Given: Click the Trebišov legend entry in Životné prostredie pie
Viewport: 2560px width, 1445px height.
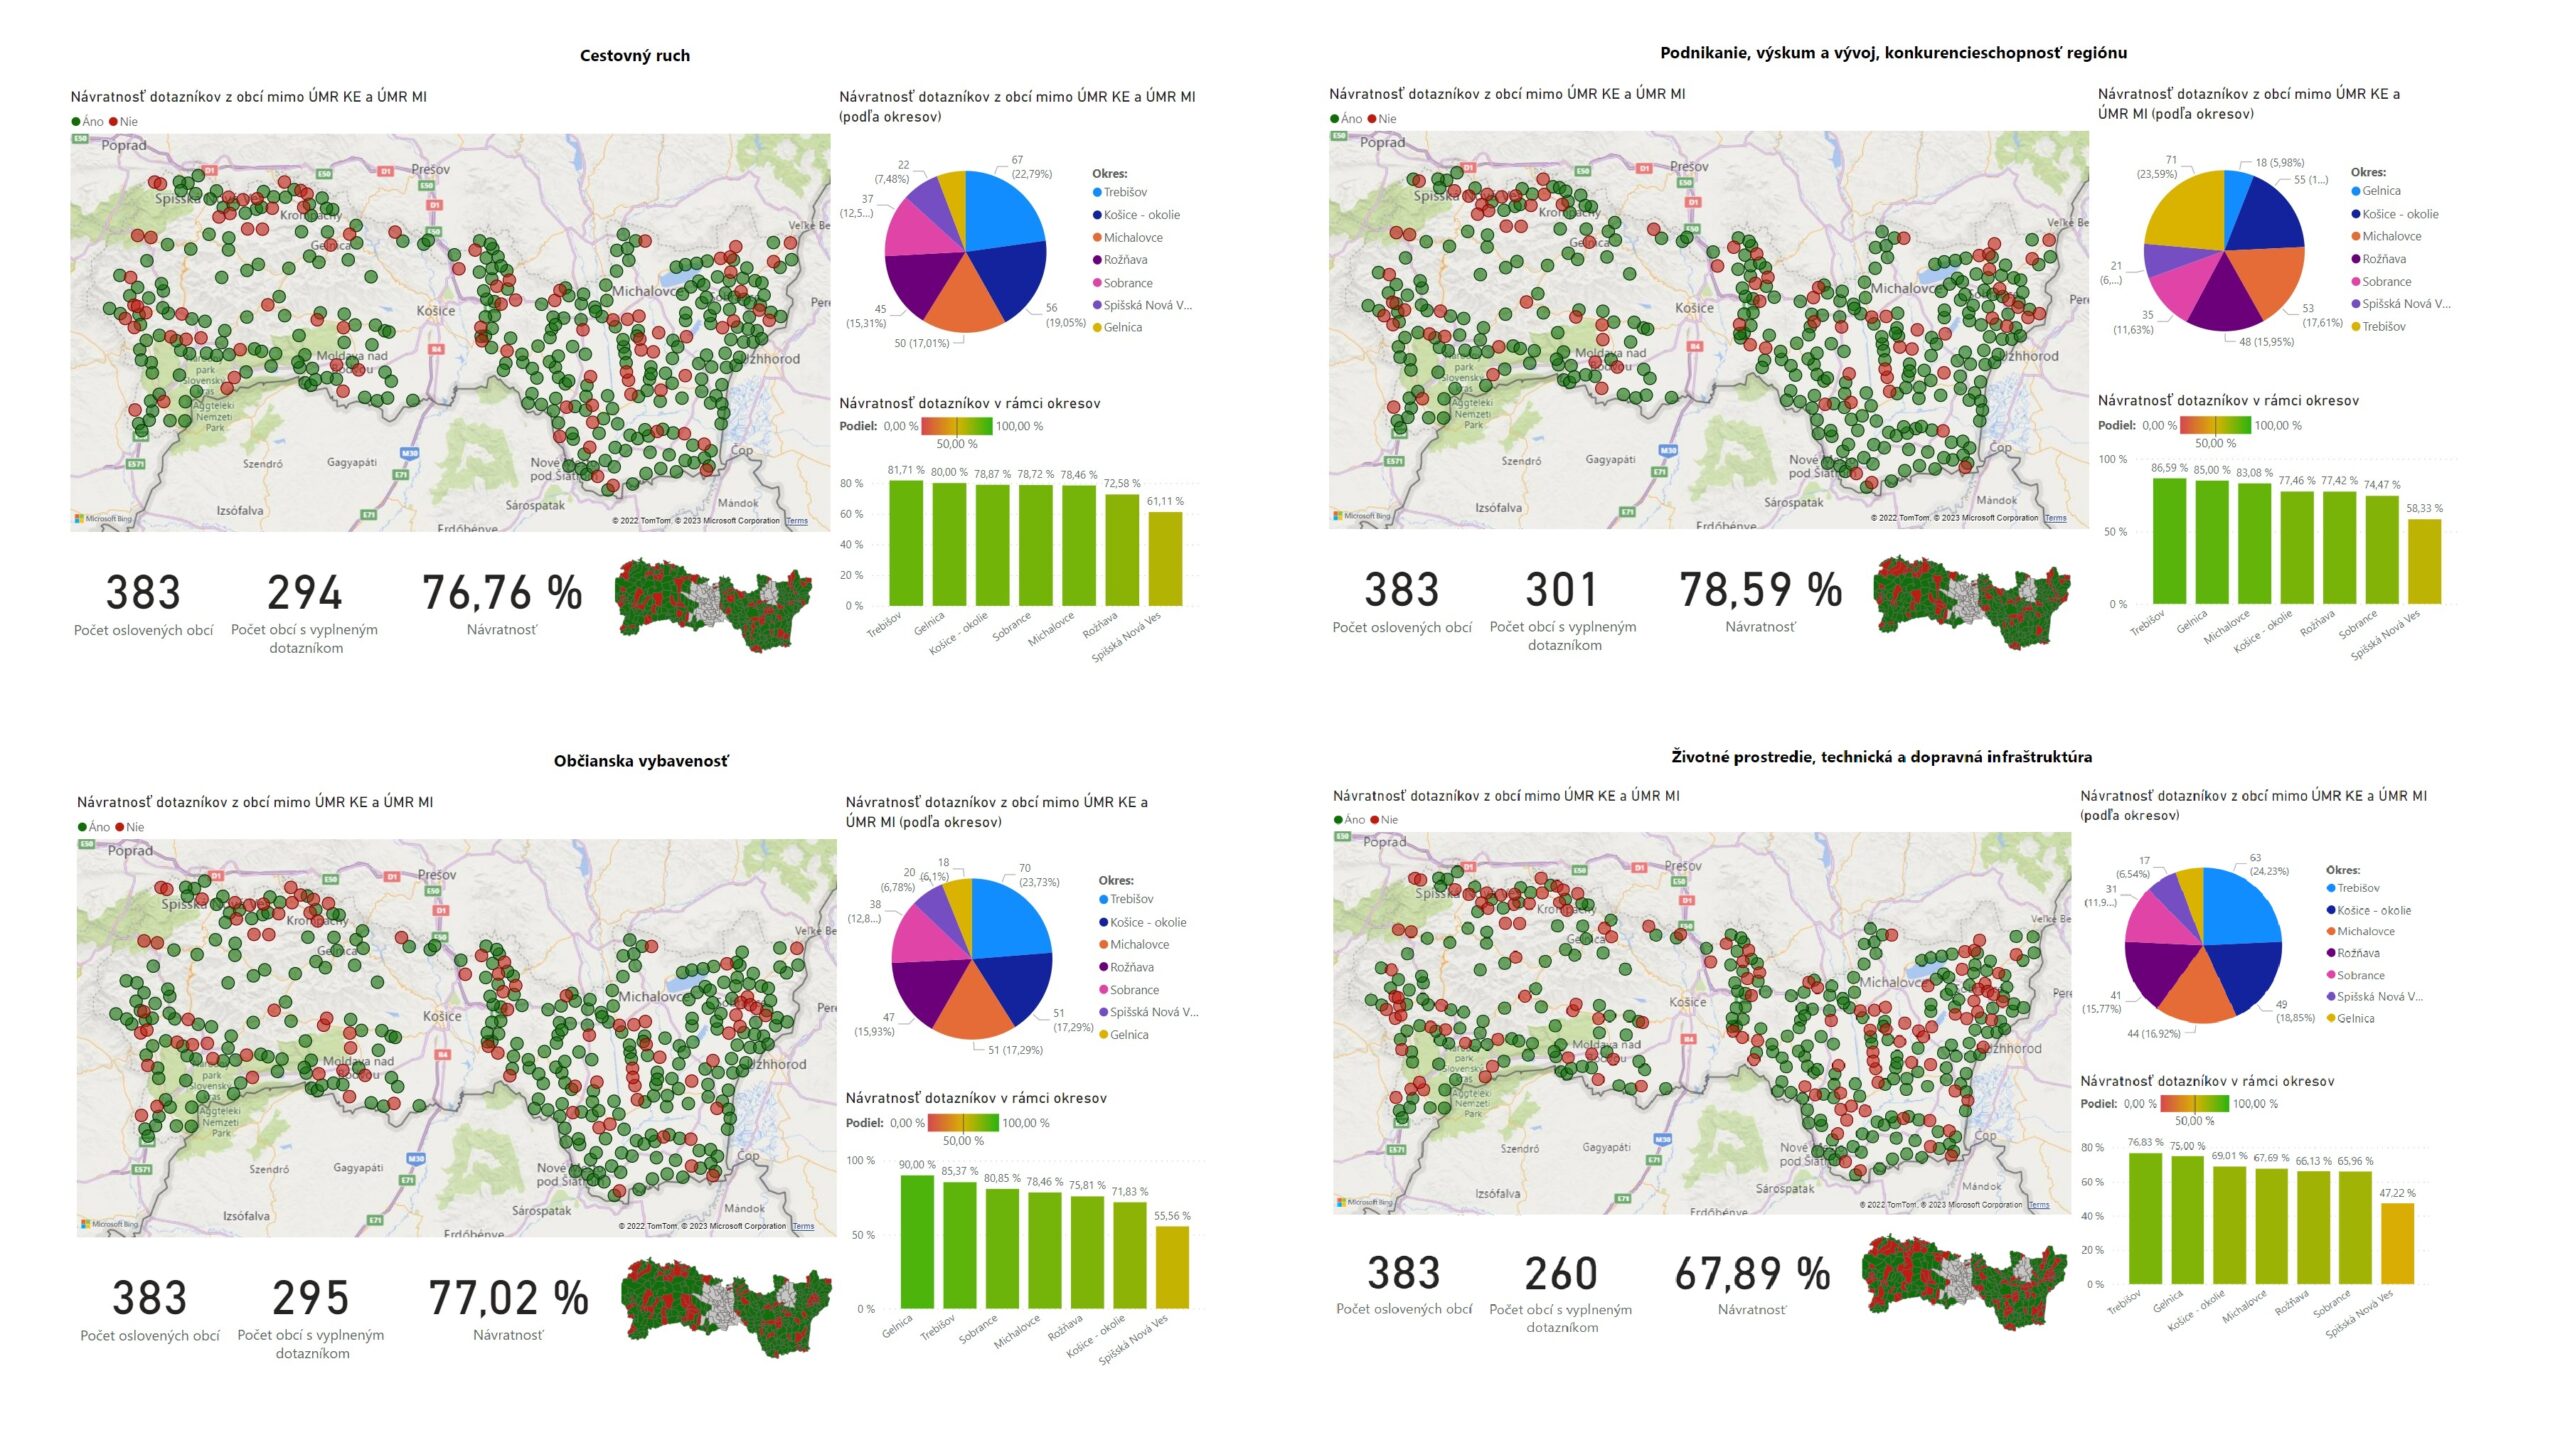Looking at the screenshot, I should tap(2353, 888).
